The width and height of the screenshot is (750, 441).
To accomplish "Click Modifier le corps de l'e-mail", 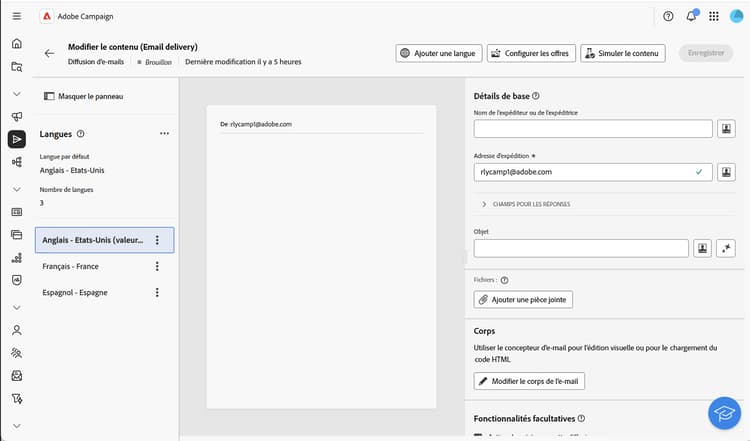I will pos(529,381).
